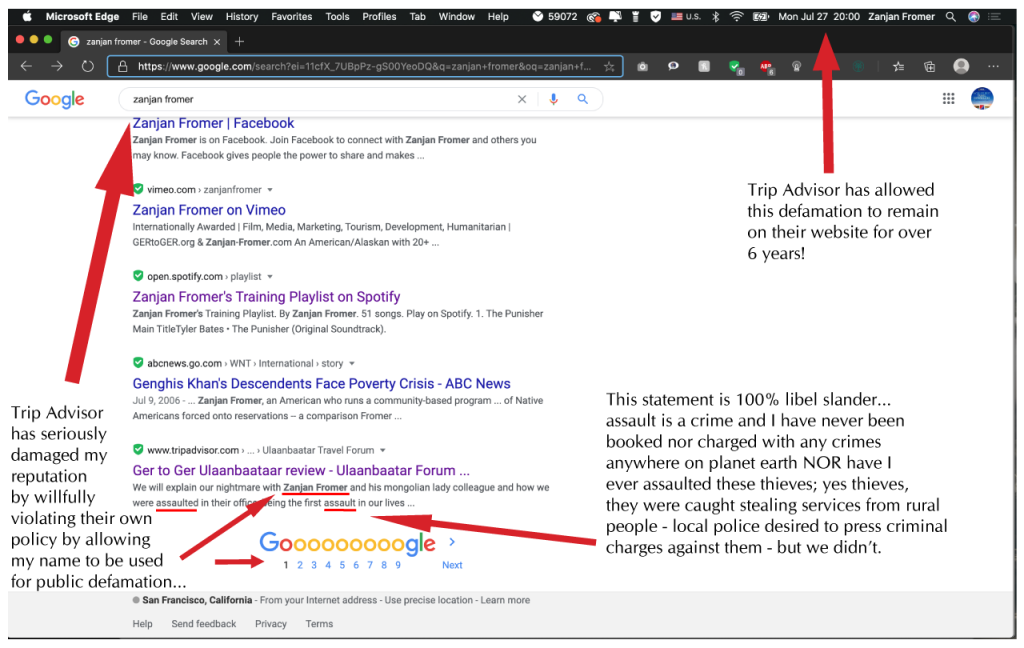
Task: Click the Learn more location link
Action: tap(505, 600)
